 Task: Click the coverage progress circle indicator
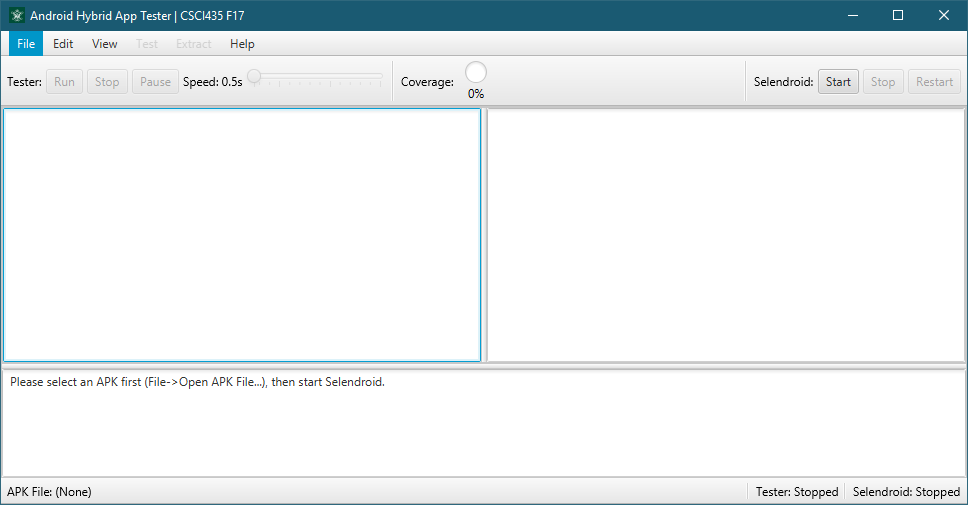coord(475,72)
